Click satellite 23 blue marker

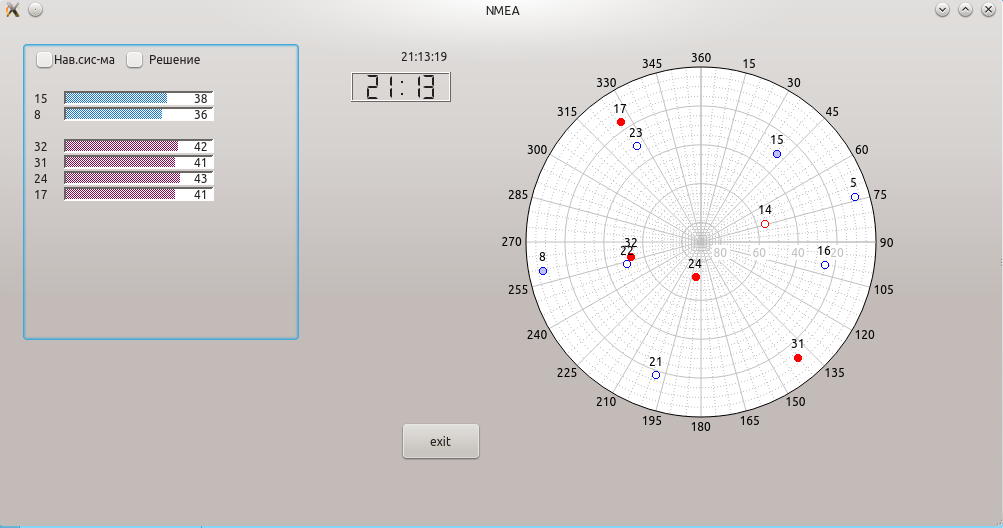(x=637, y=146)
